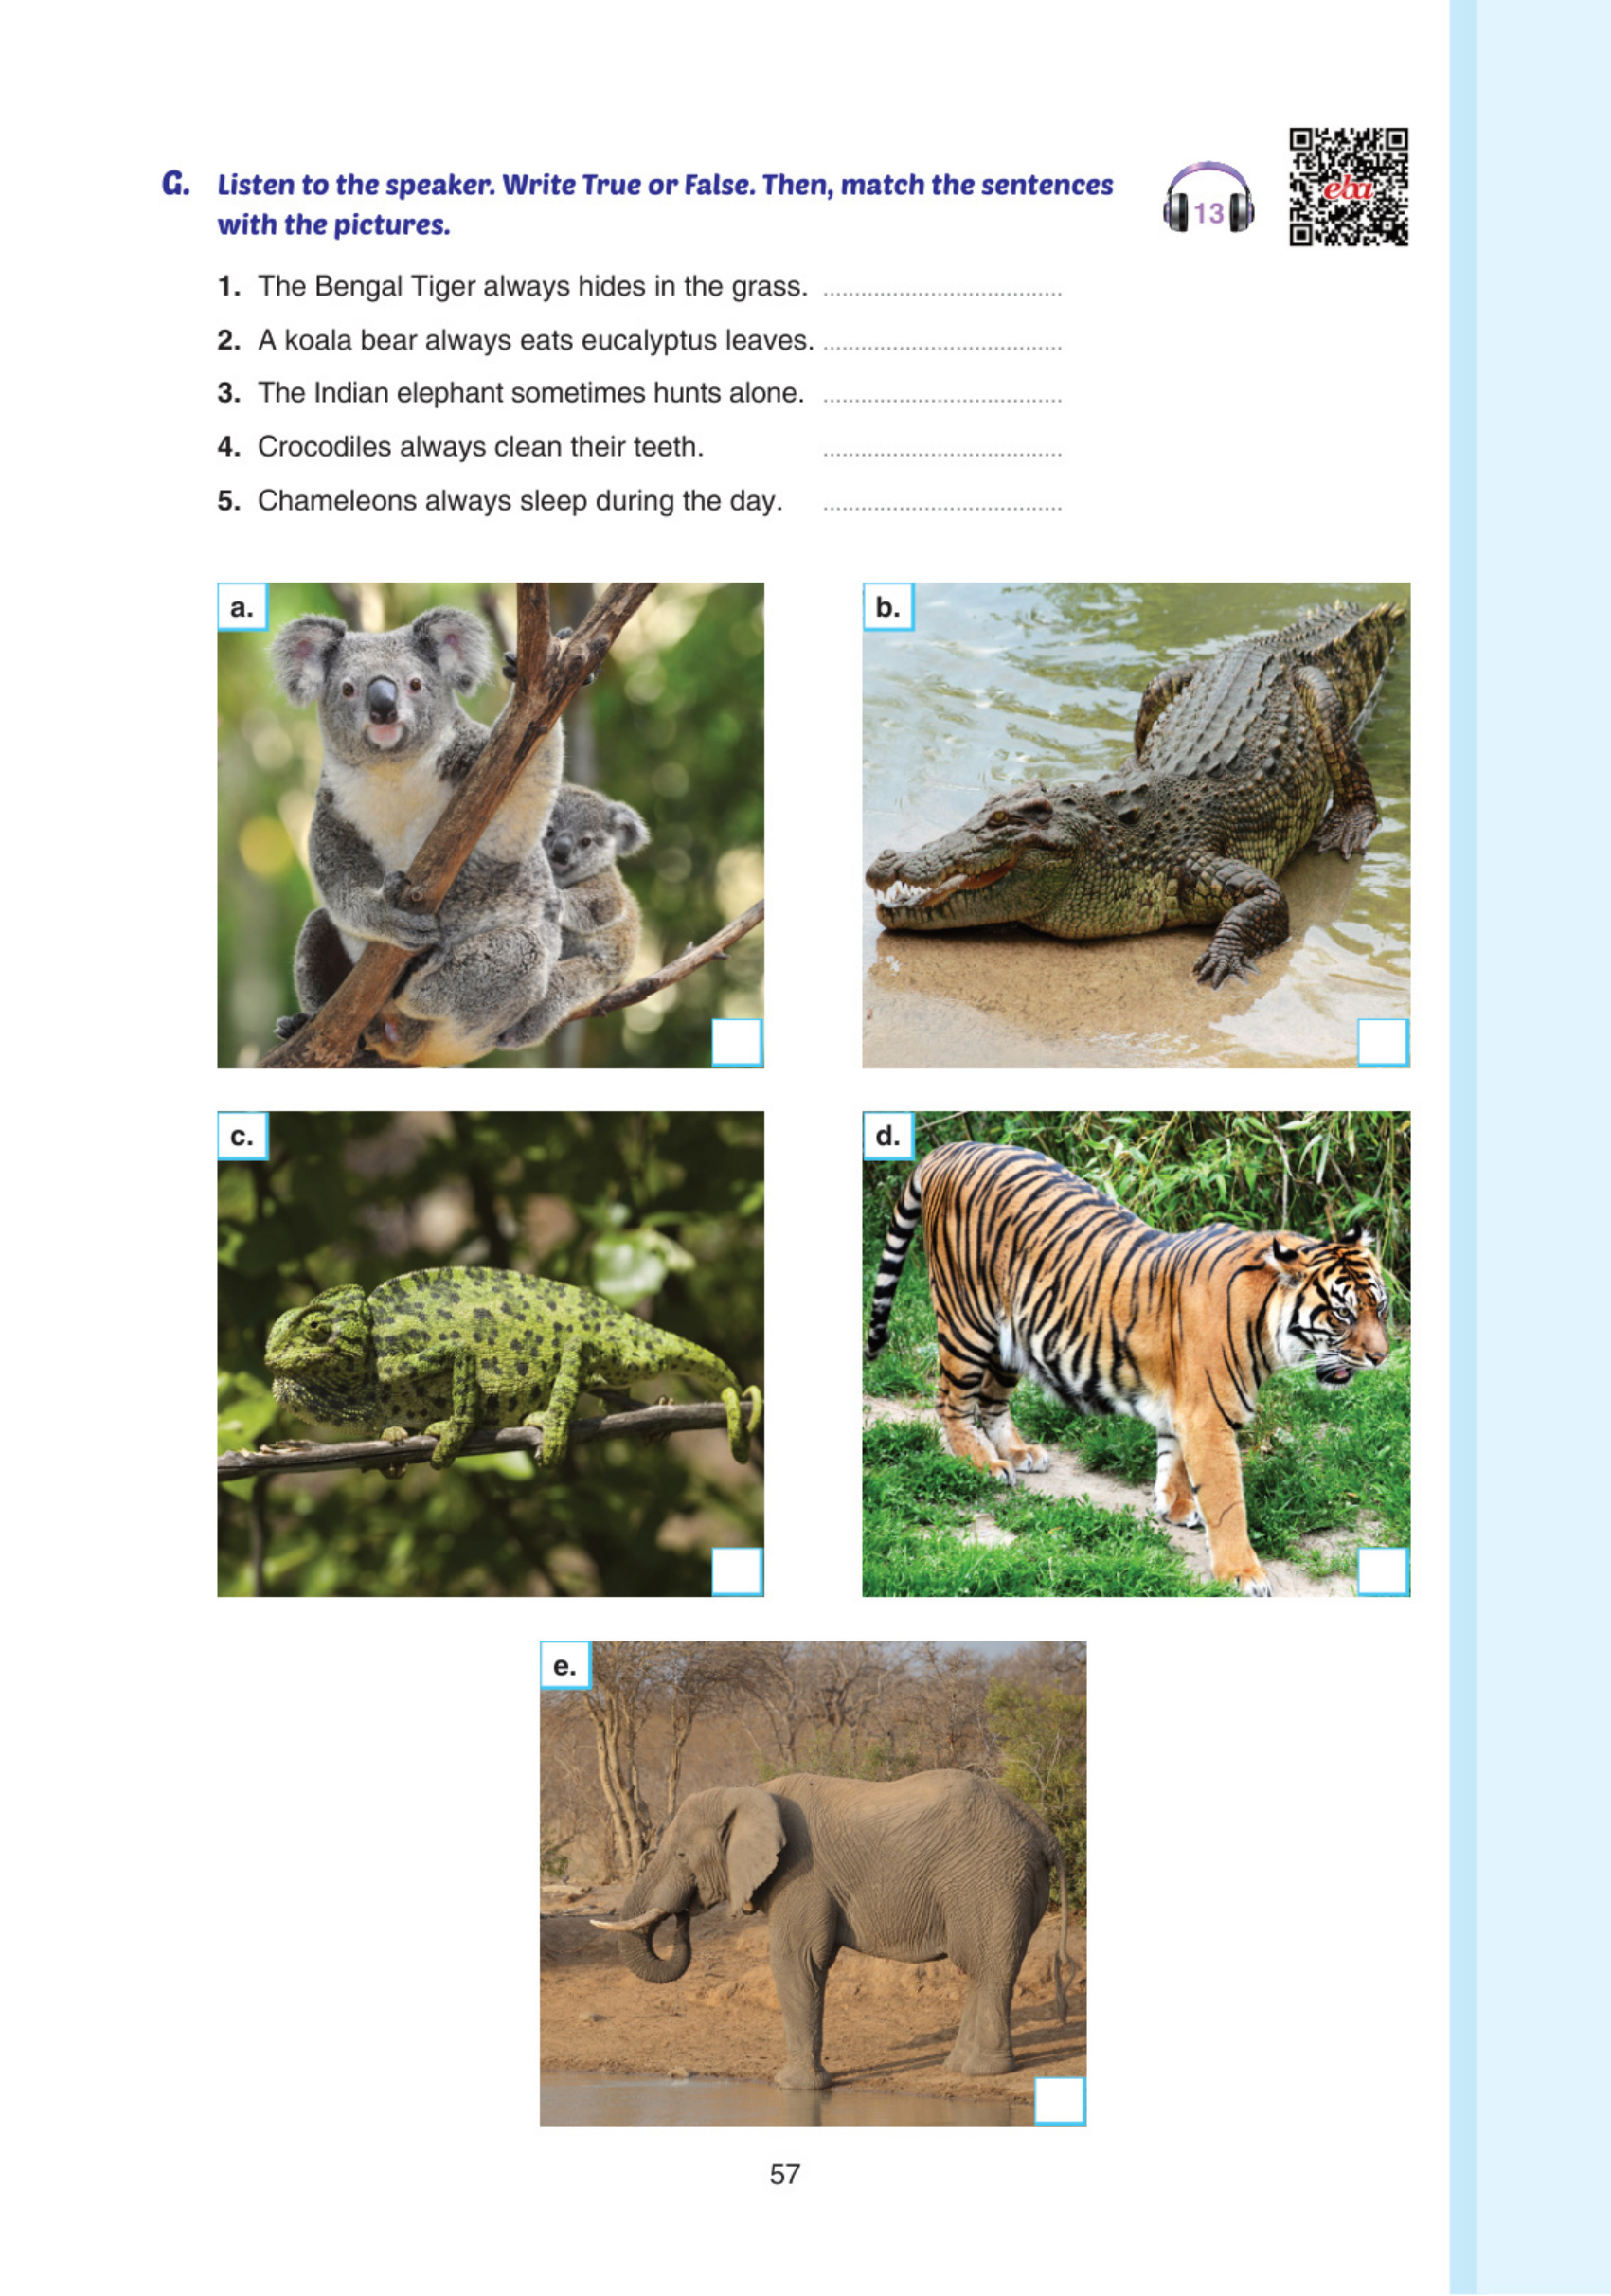Click the letter label c. on the chameleon photo
The image size is (1611, 2296).
243,1136
